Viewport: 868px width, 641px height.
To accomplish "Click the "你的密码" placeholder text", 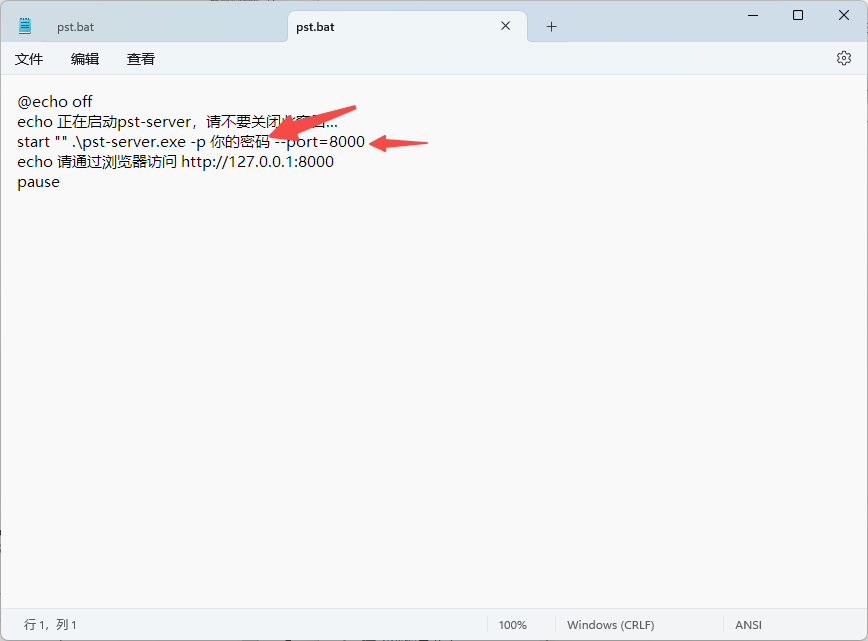I will click(240, 142).
